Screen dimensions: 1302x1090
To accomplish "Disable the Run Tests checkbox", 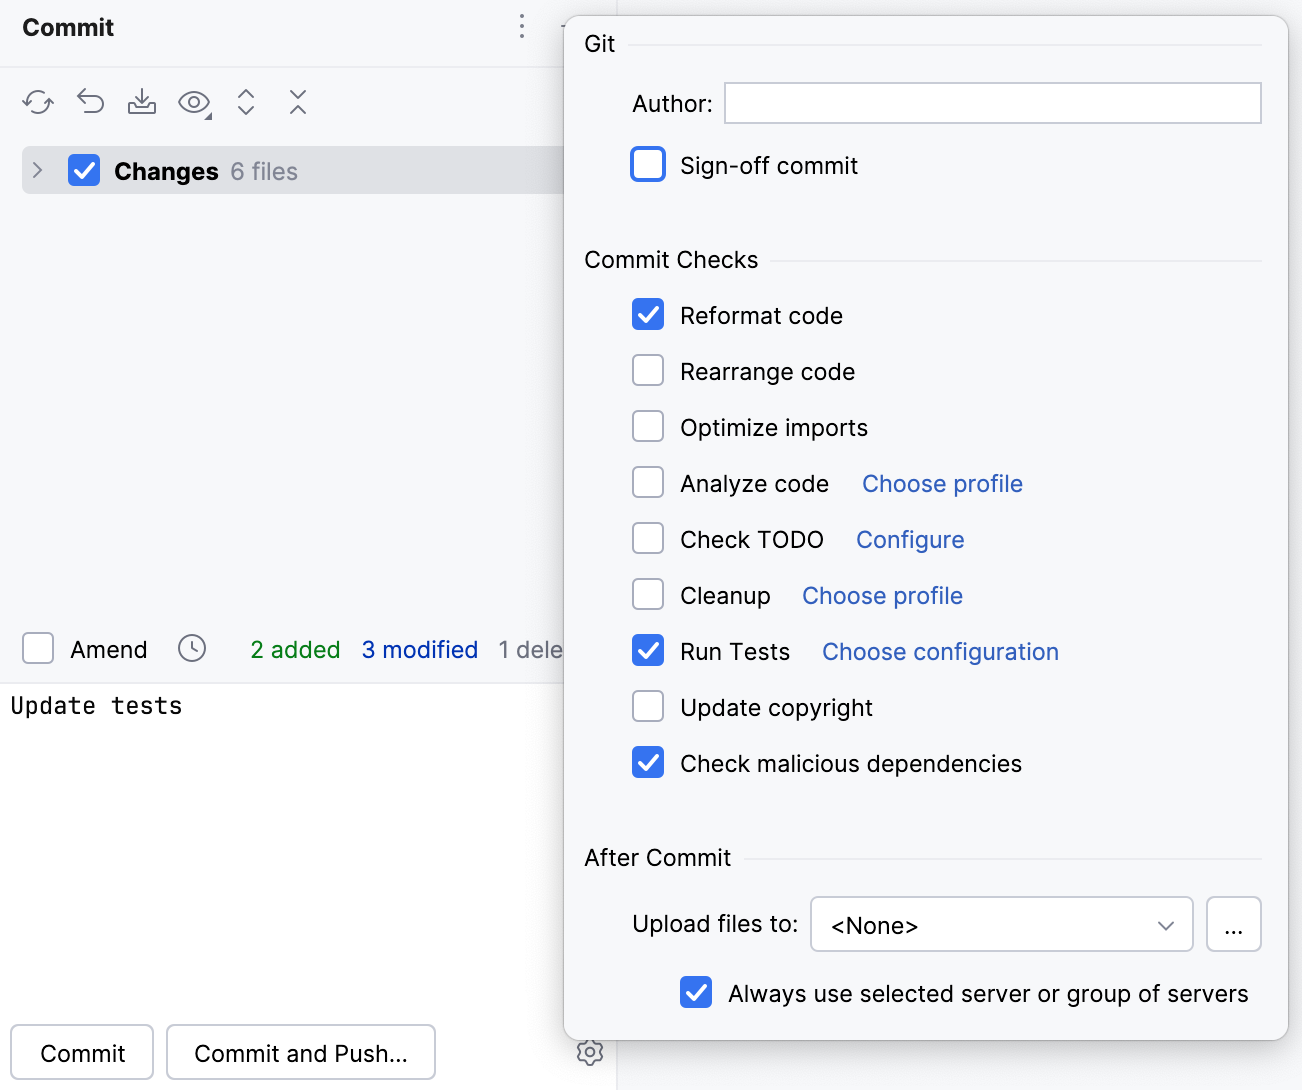I will pyautogui.click(x=648, y=651).
